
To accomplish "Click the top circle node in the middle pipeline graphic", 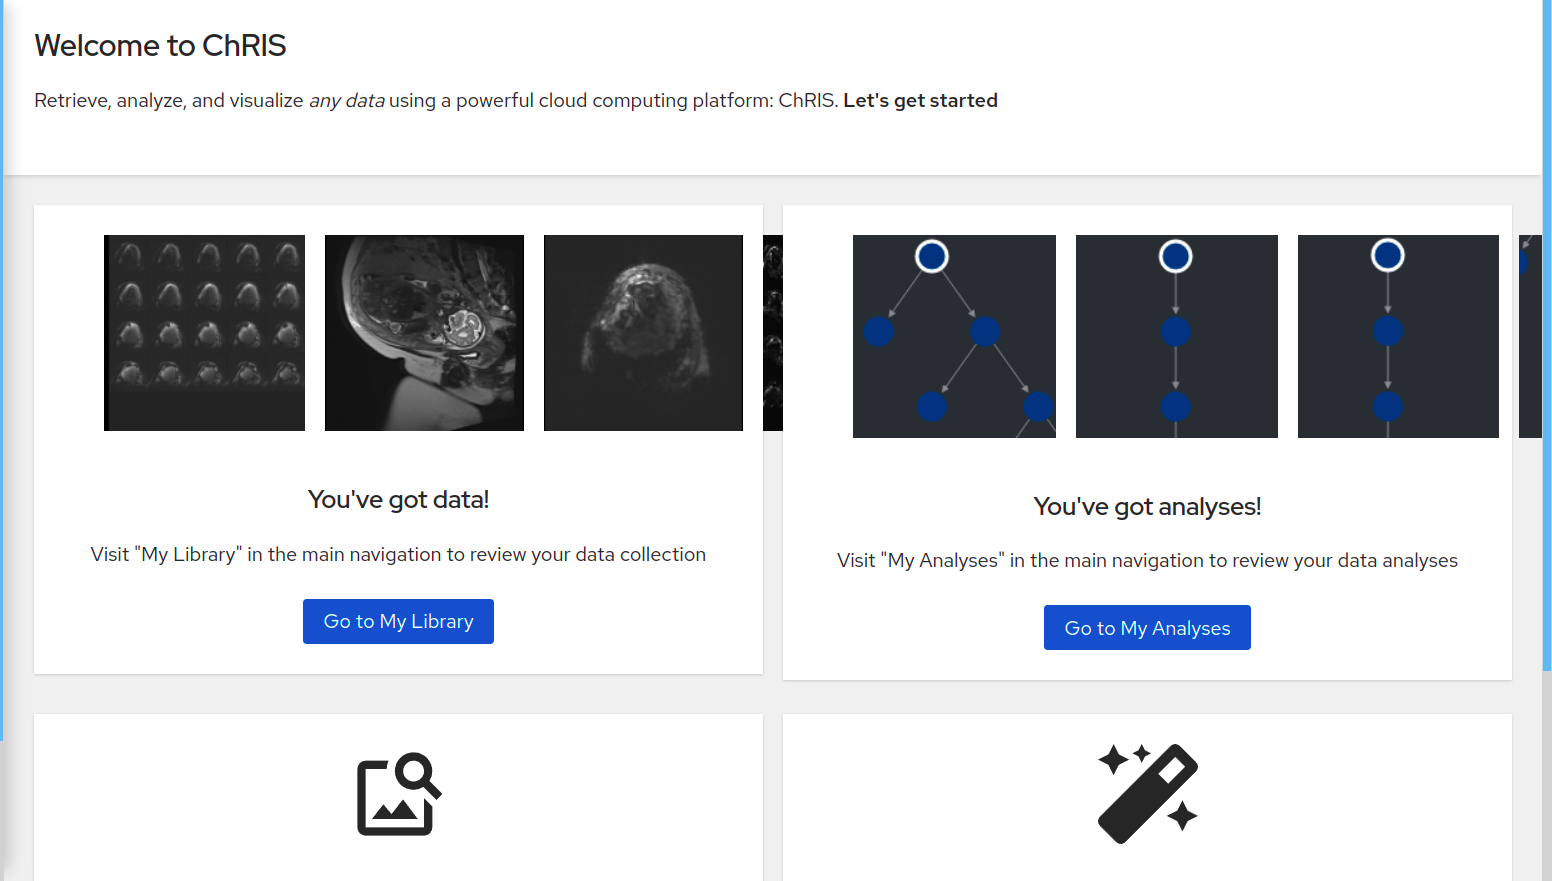I will (x=1176, y=256).
